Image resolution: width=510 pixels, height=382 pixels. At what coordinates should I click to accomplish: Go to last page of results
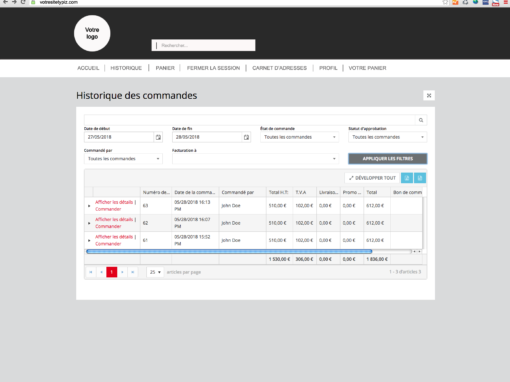(133, 272)
